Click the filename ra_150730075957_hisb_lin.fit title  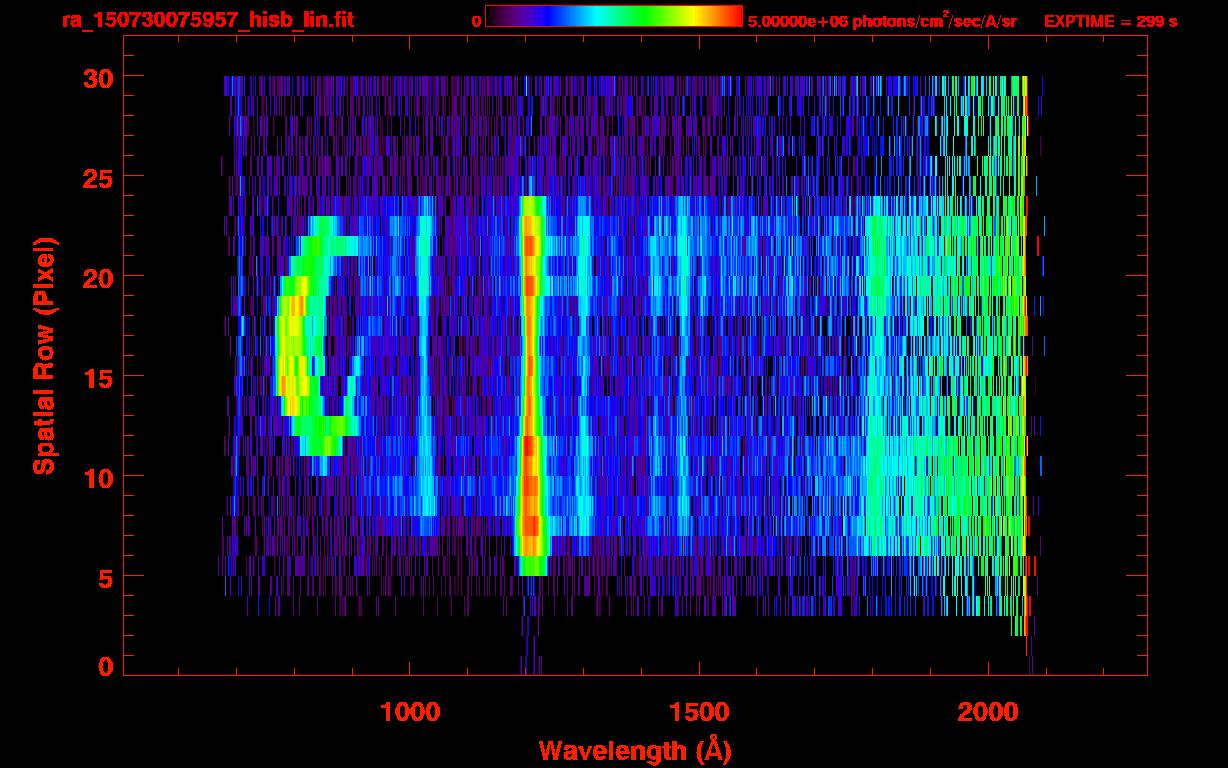(207, 20)
